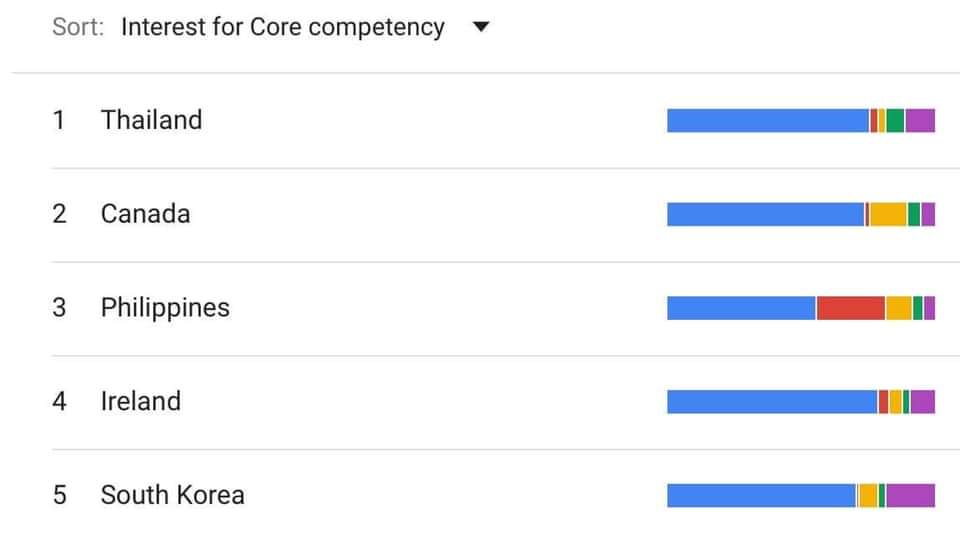Click the yellow segment of South Korea's bar
Viewport: 960px width, 534px height.
(868, 495)
